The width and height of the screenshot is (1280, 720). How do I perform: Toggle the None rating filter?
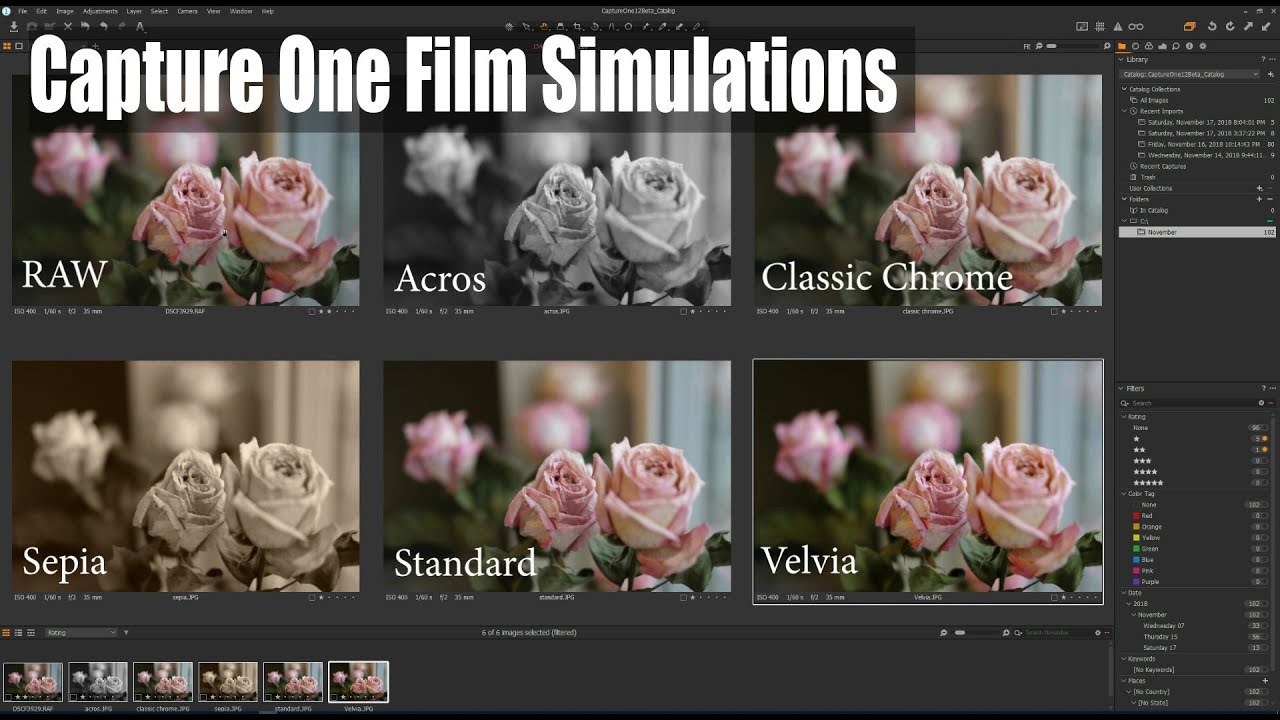tap(1264, 428)
